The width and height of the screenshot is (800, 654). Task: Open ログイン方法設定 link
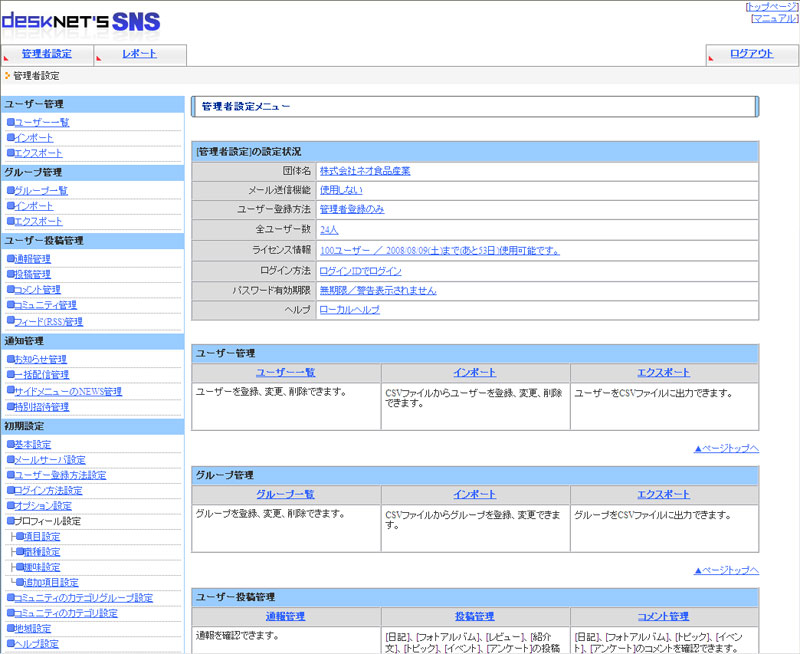pos(48,490)
